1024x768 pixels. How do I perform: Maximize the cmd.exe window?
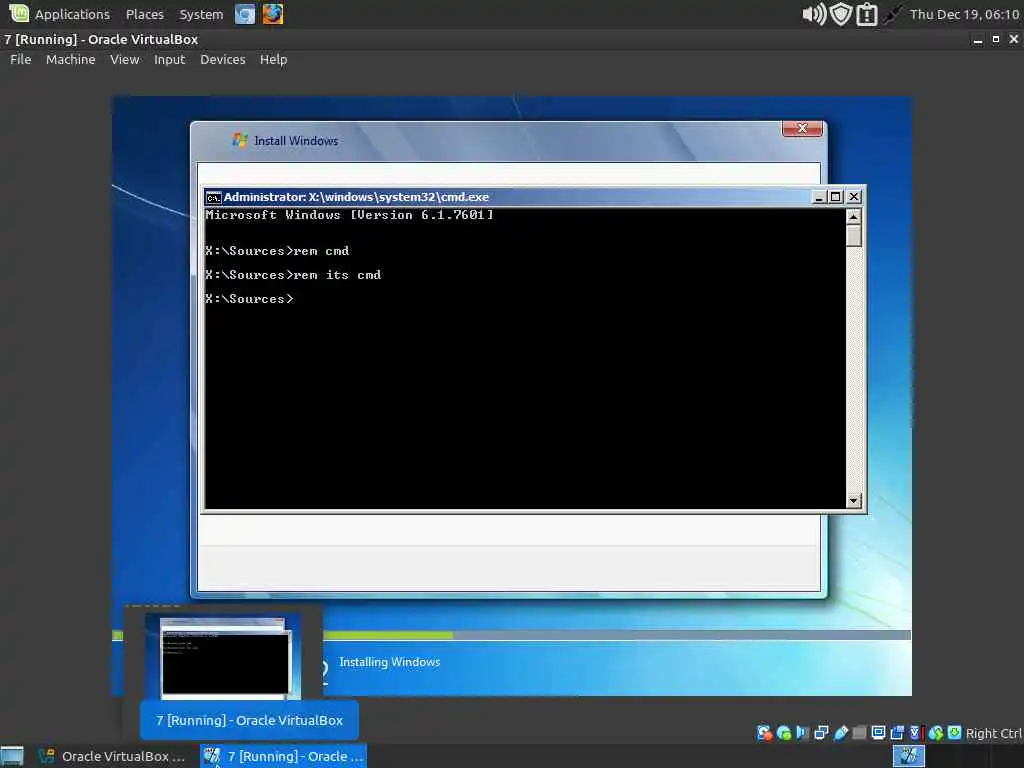pyautogui.click(x=836, y=197)
